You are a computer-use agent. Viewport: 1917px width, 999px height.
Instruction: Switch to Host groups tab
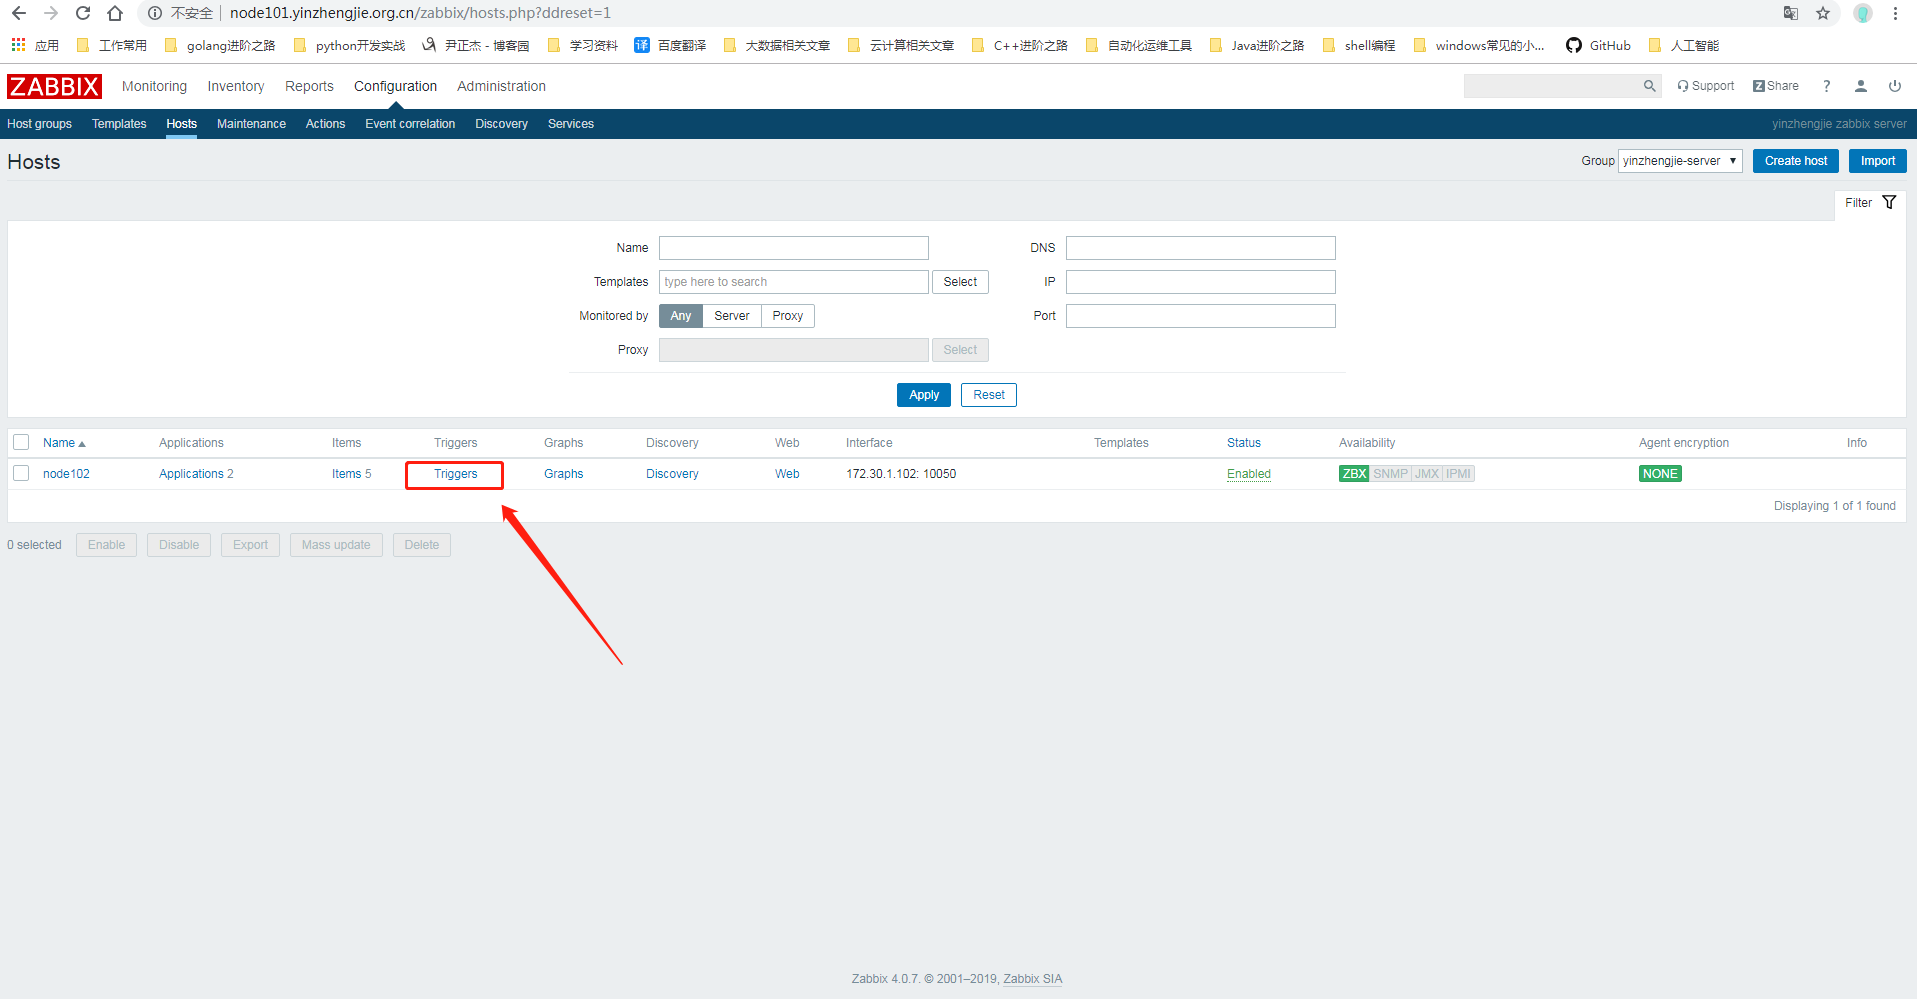[39, 124]
